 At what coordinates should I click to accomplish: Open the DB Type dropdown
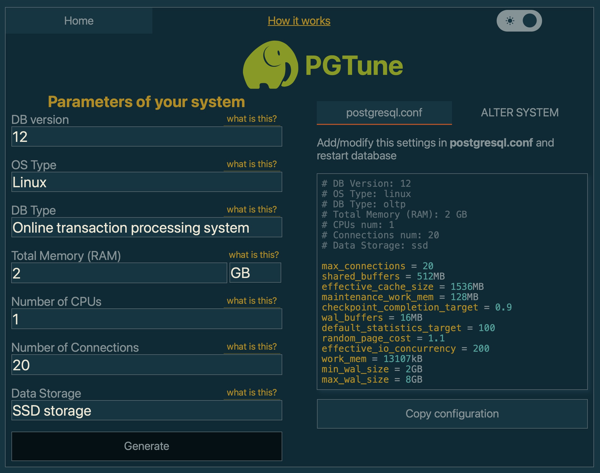[147, 227]
